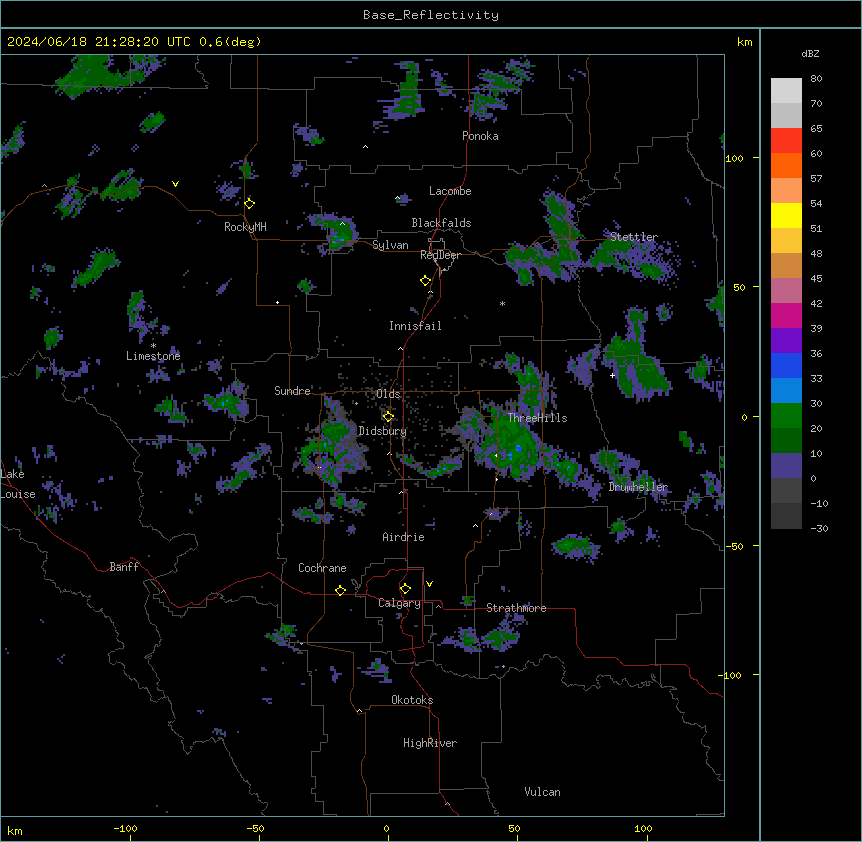Image resolution: width=862 pixels, height=842 pixels.
Task: Click the Stettler city label
Action: [x=634, y=237]
